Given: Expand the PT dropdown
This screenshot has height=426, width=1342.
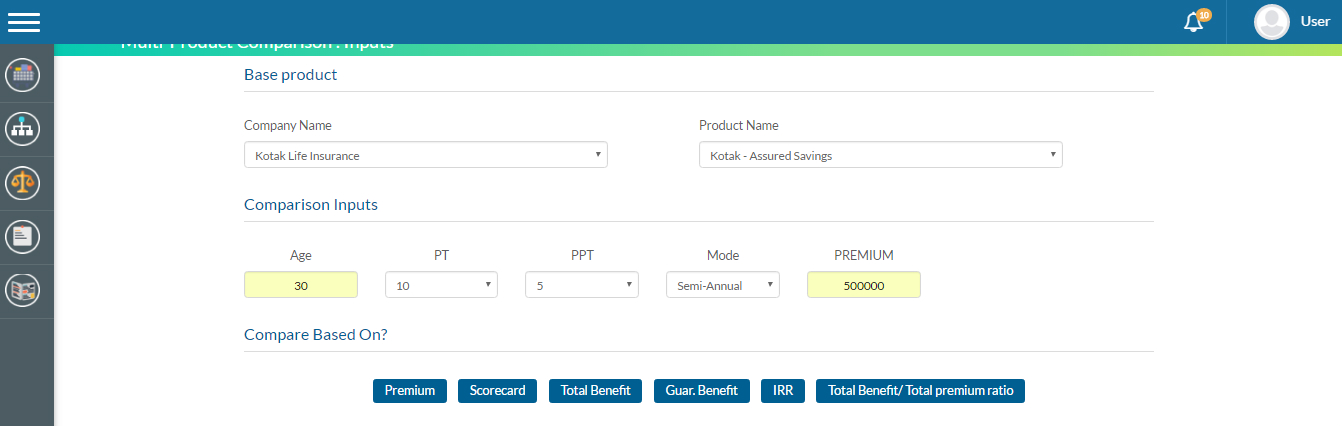Looking at the screenshot, I should pyautogui.click(x=441, y=285).
